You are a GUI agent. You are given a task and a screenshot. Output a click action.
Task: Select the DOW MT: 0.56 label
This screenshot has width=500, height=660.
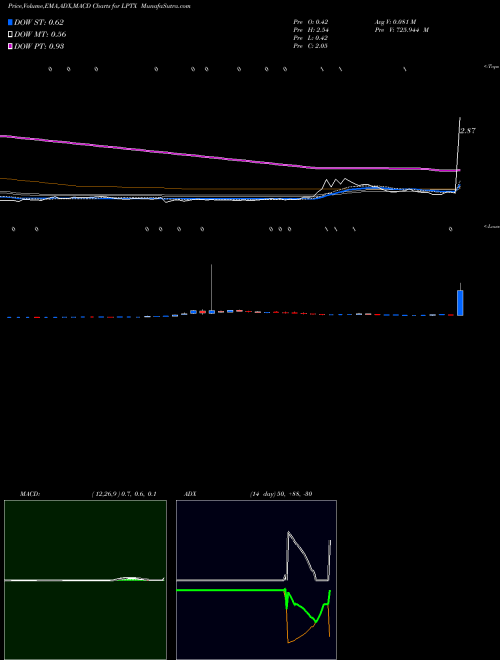pyautogui.click(x=40, y=34)
